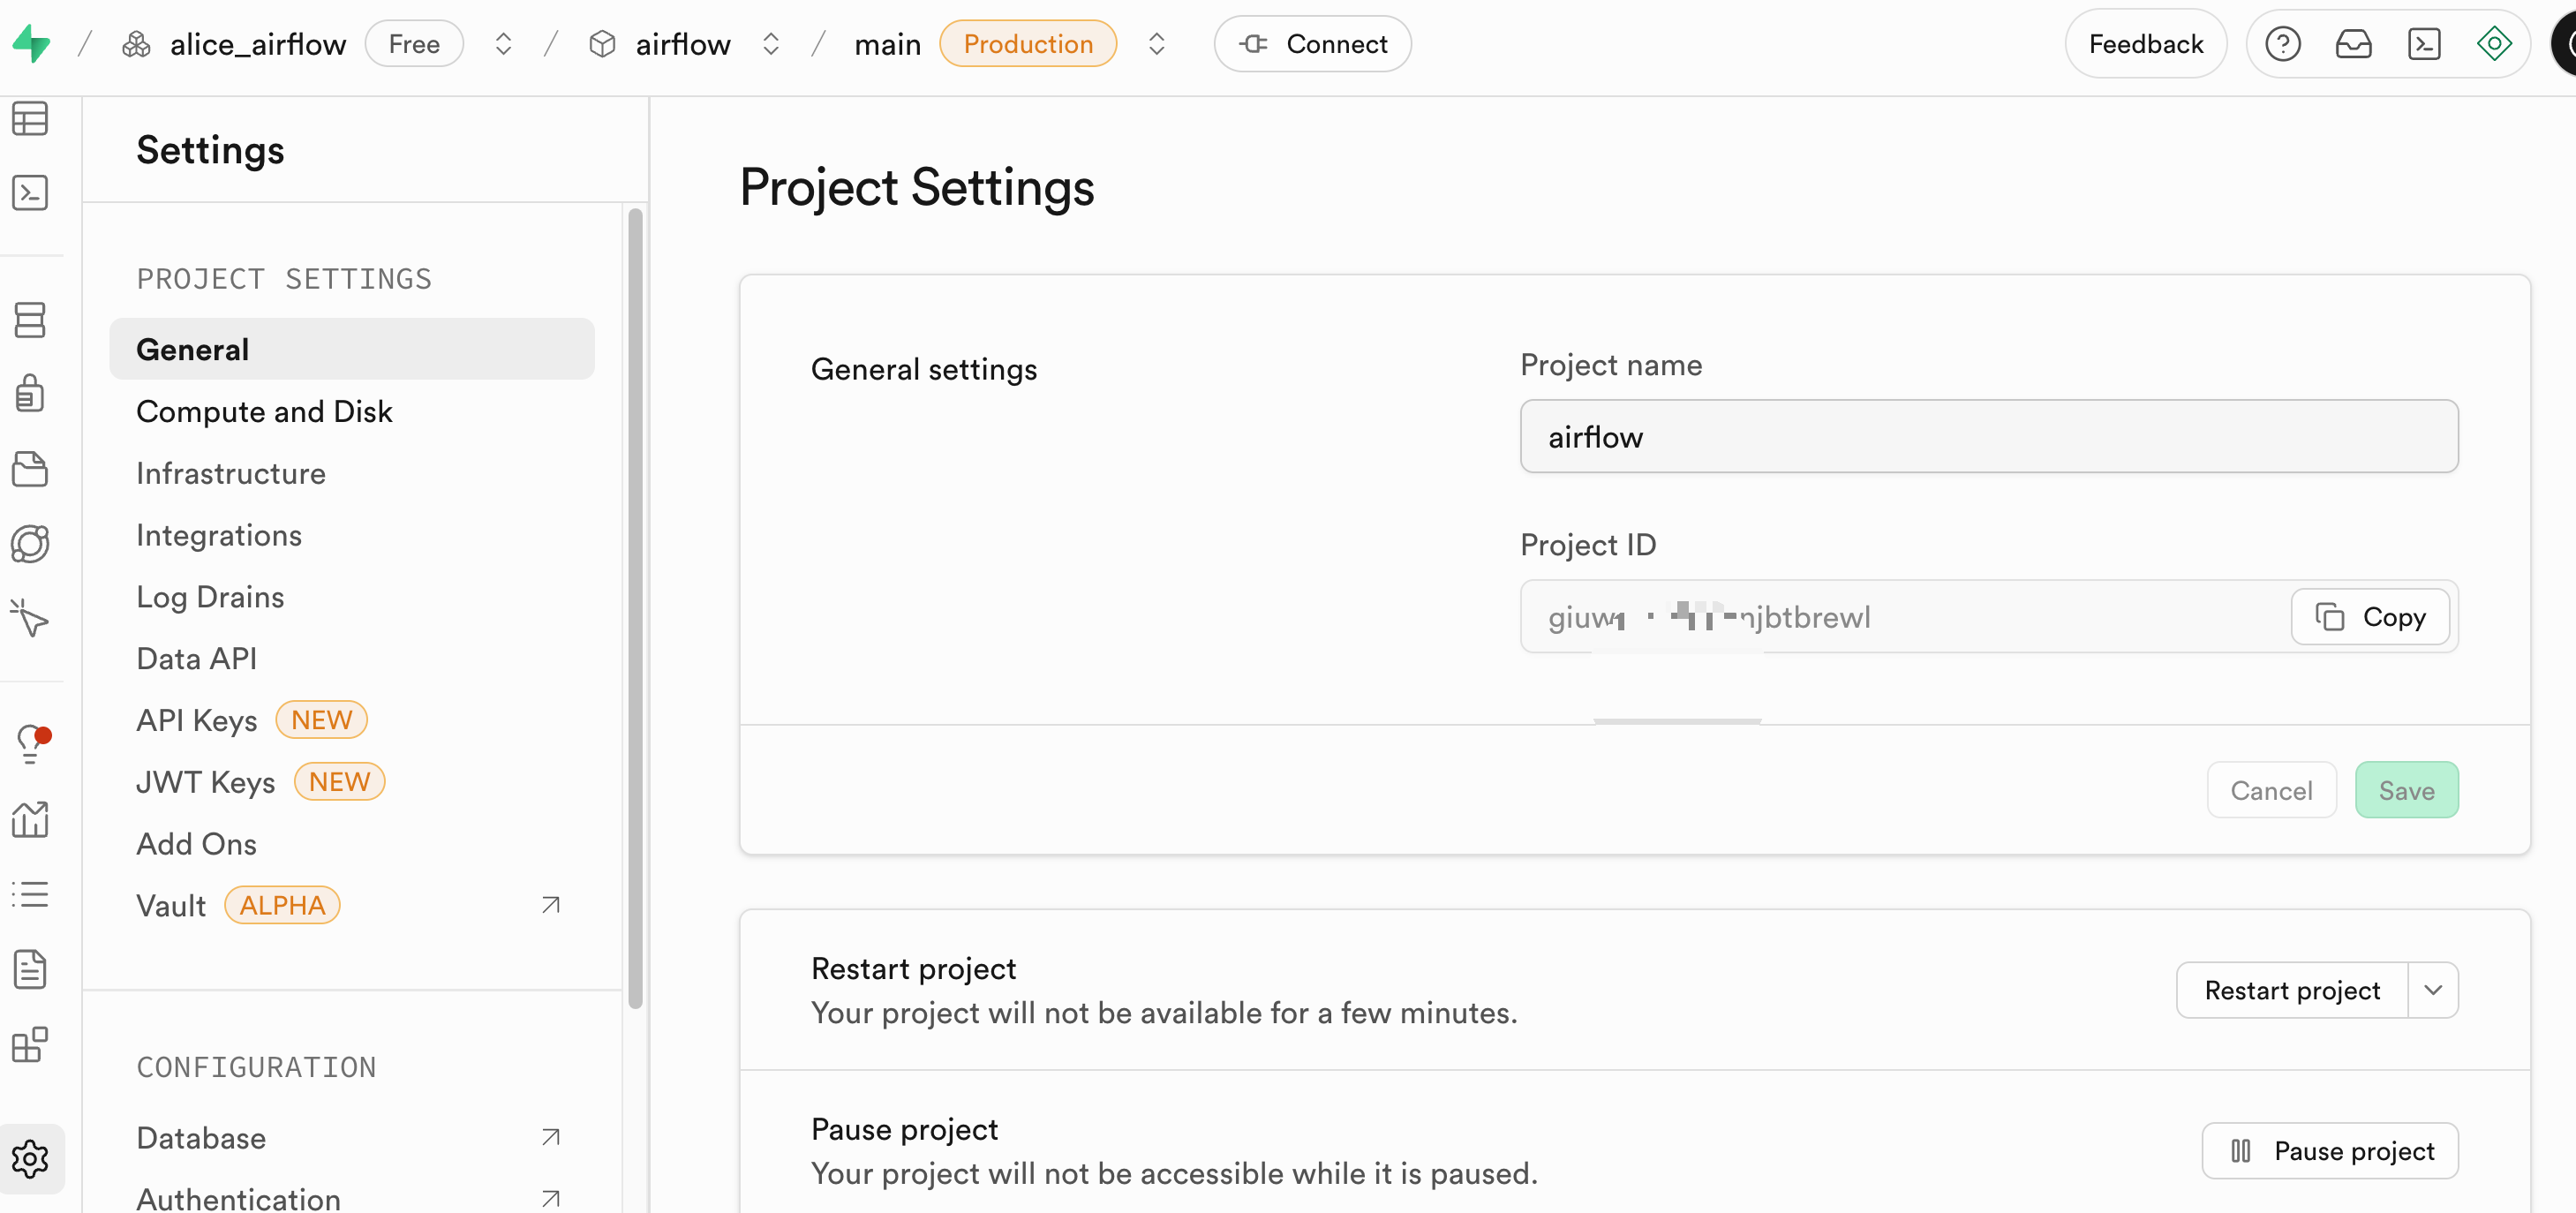Copy the Project ID
2576x1213 pixels.
click(2369, 617)
